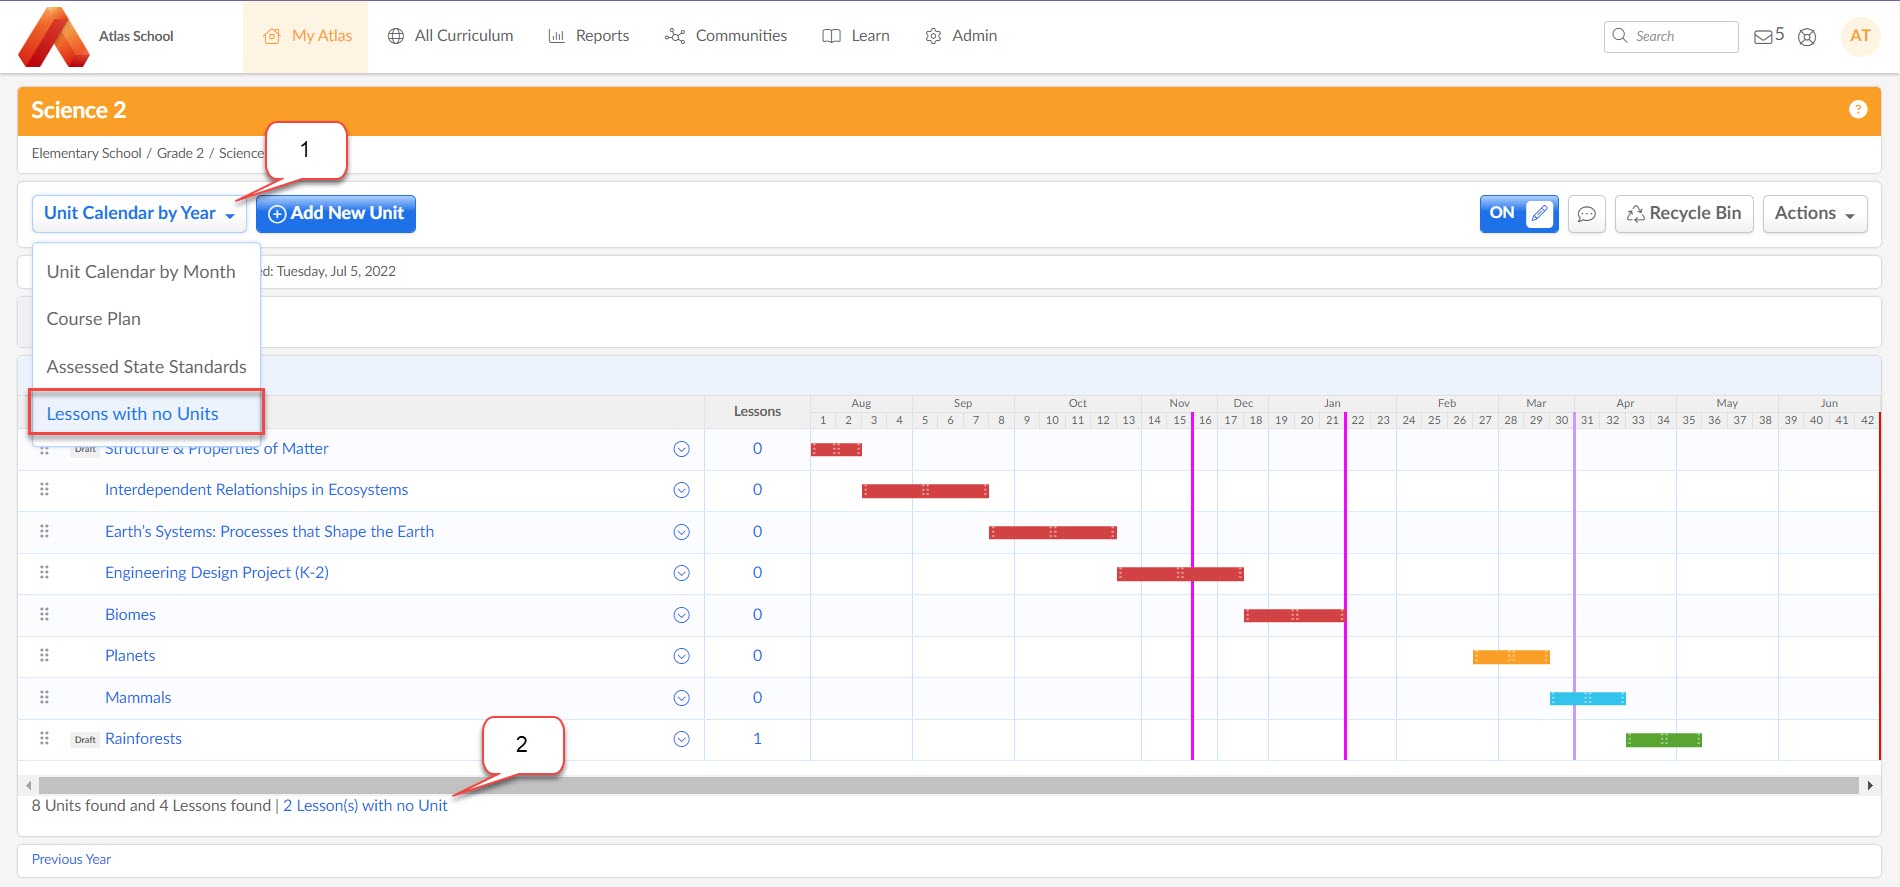Image resolution: width=1900 pixels, height=887 pixels.
Task: Click the drag handle for Rainforests row
Action: pyautogui.click(x=44, y=739)
